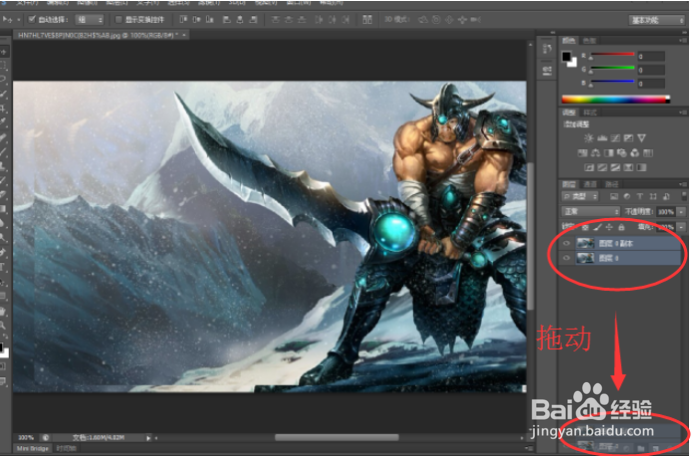Screen dimensions: 692x456
Task: Enable the Show Transform Controls checkbox
Action: 118,19
